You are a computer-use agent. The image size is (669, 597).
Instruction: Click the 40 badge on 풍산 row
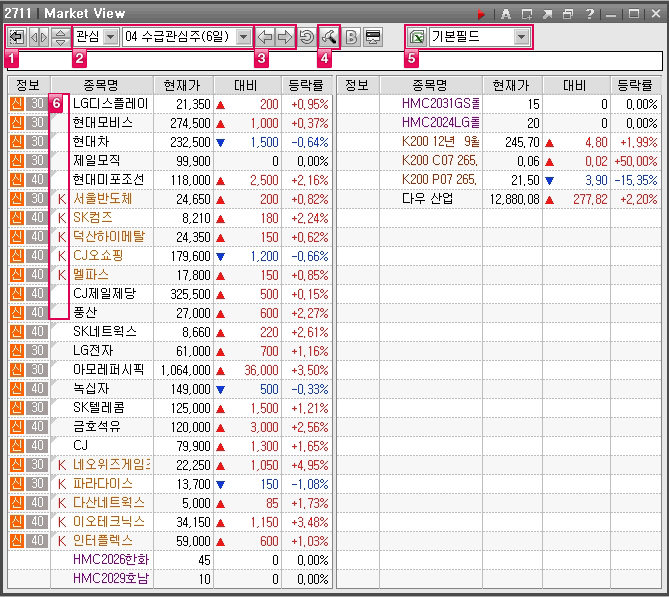tap(37, 313)
